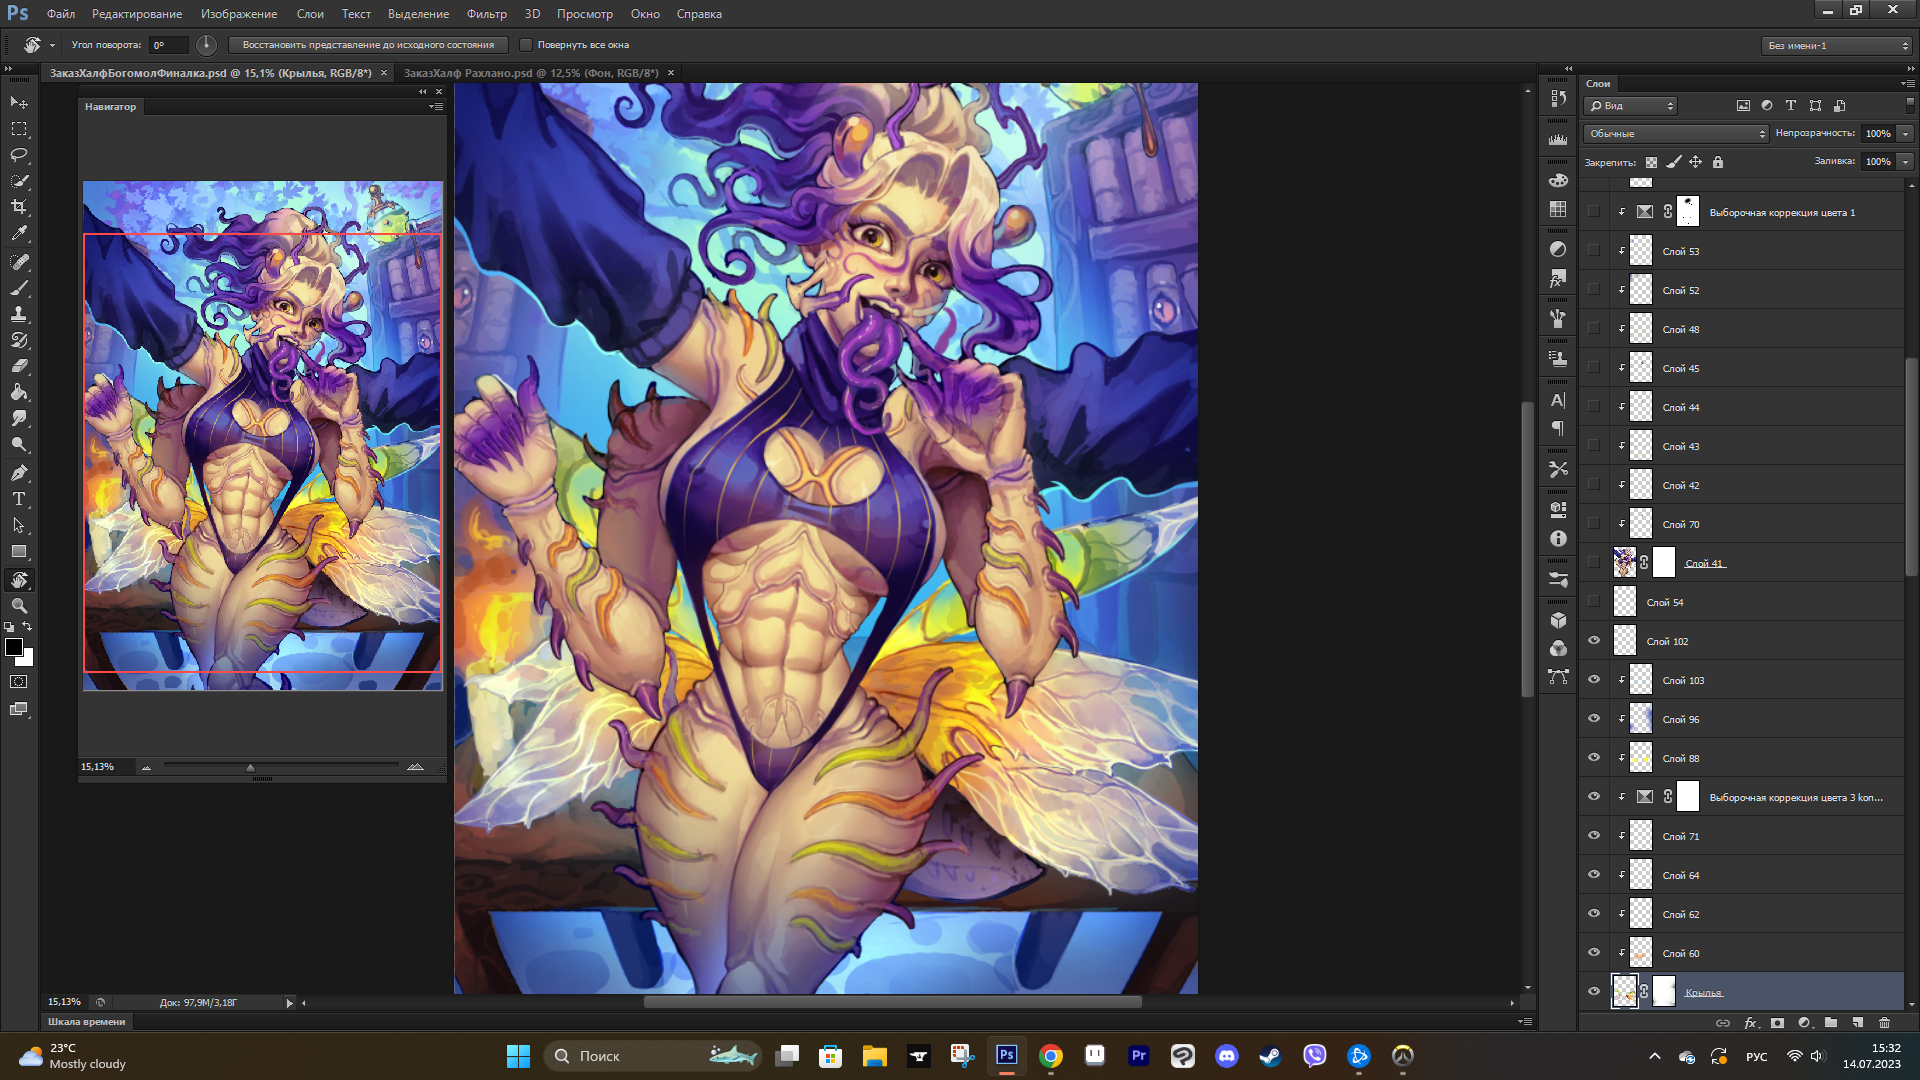Hide the Слой 102 layer
The height and width of the screenshot is (1080, 1920).
(x=1594, y=641)
